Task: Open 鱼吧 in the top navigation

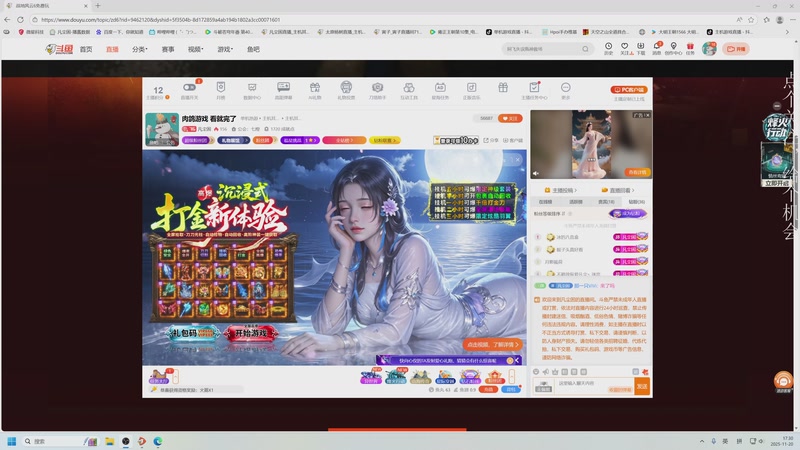Action: pos(253,49)
